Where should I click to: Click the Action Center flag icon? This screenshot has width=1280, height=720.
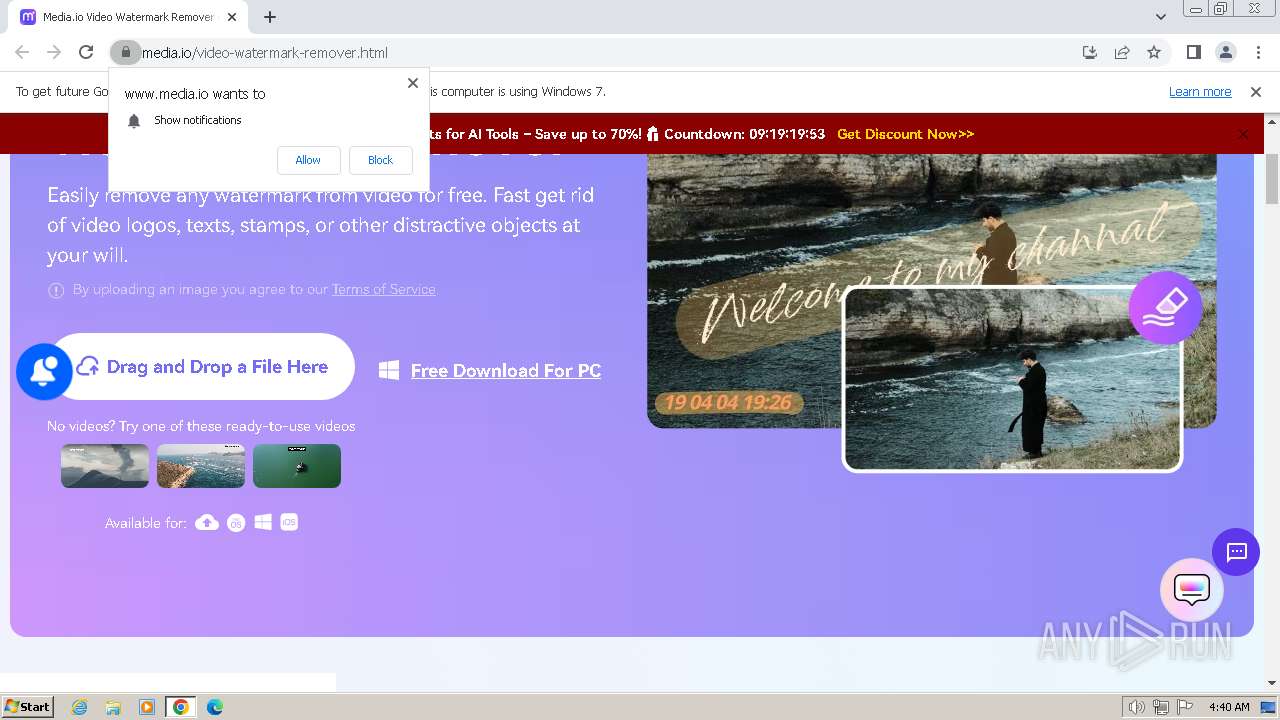(1184, 707)
